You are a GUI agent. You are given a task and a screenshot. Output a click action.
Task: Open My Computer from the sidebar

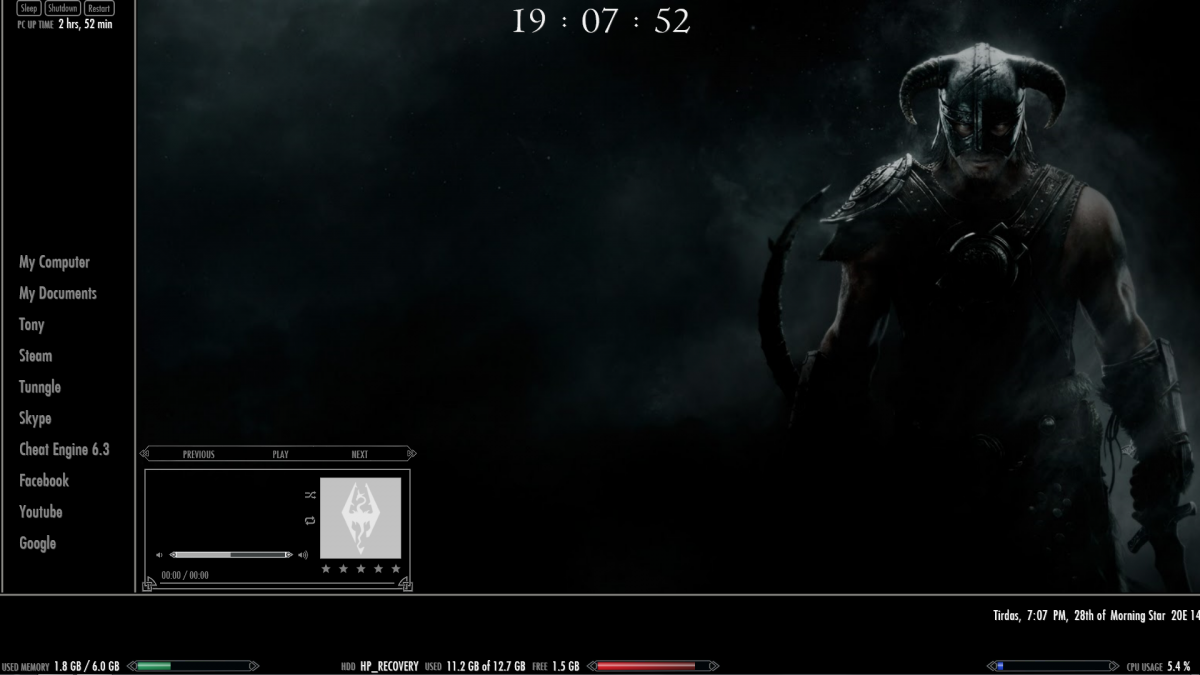[54, 262]
